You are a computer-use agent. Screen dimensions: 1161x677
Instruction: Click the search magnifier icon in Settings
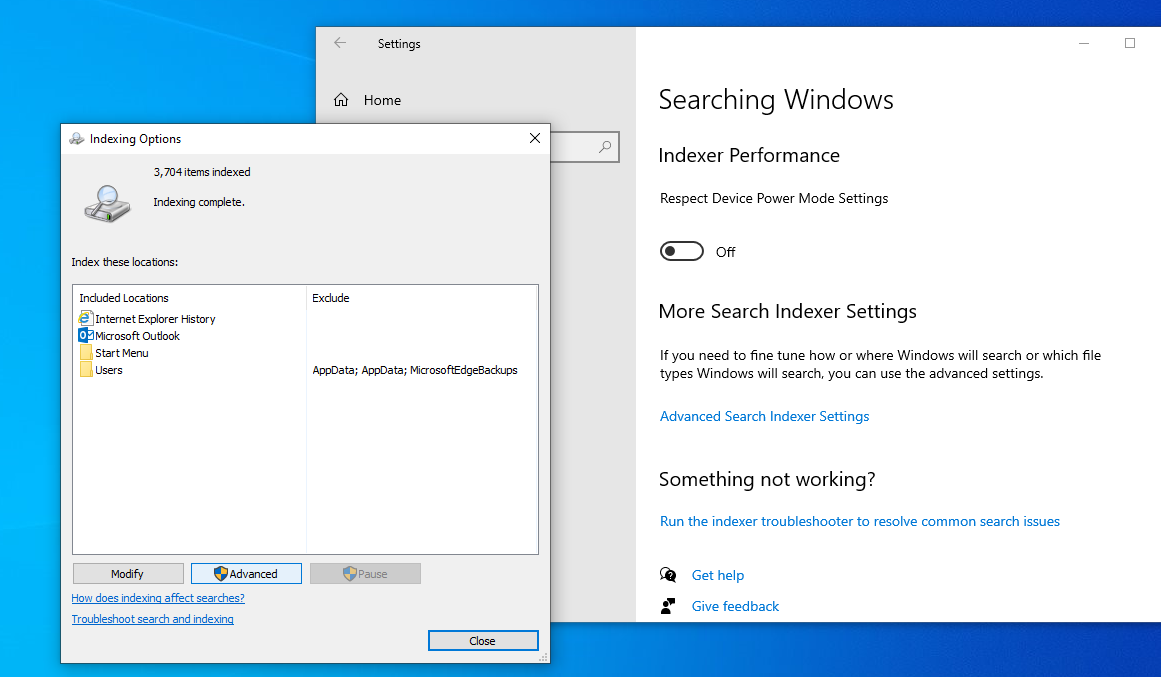pyautogui.click(x=605, y=147)
